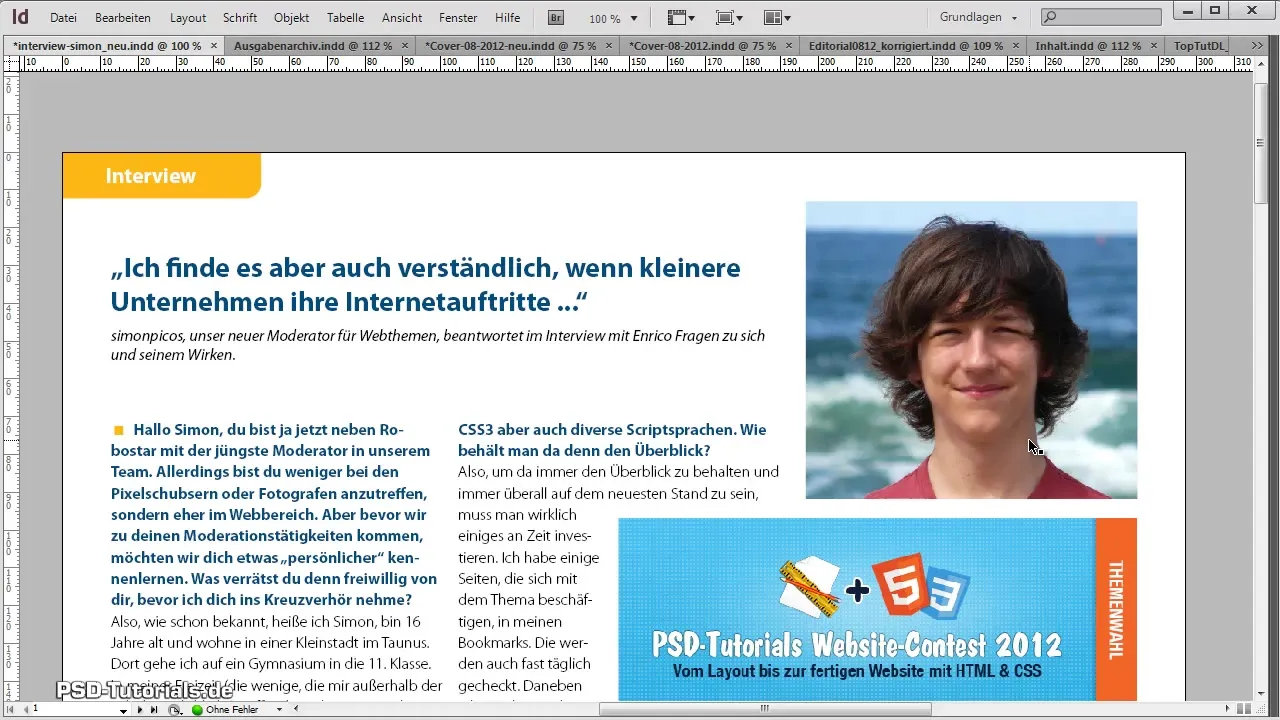Minimize the InDesign window
1280x720 pixels.
1187,11
